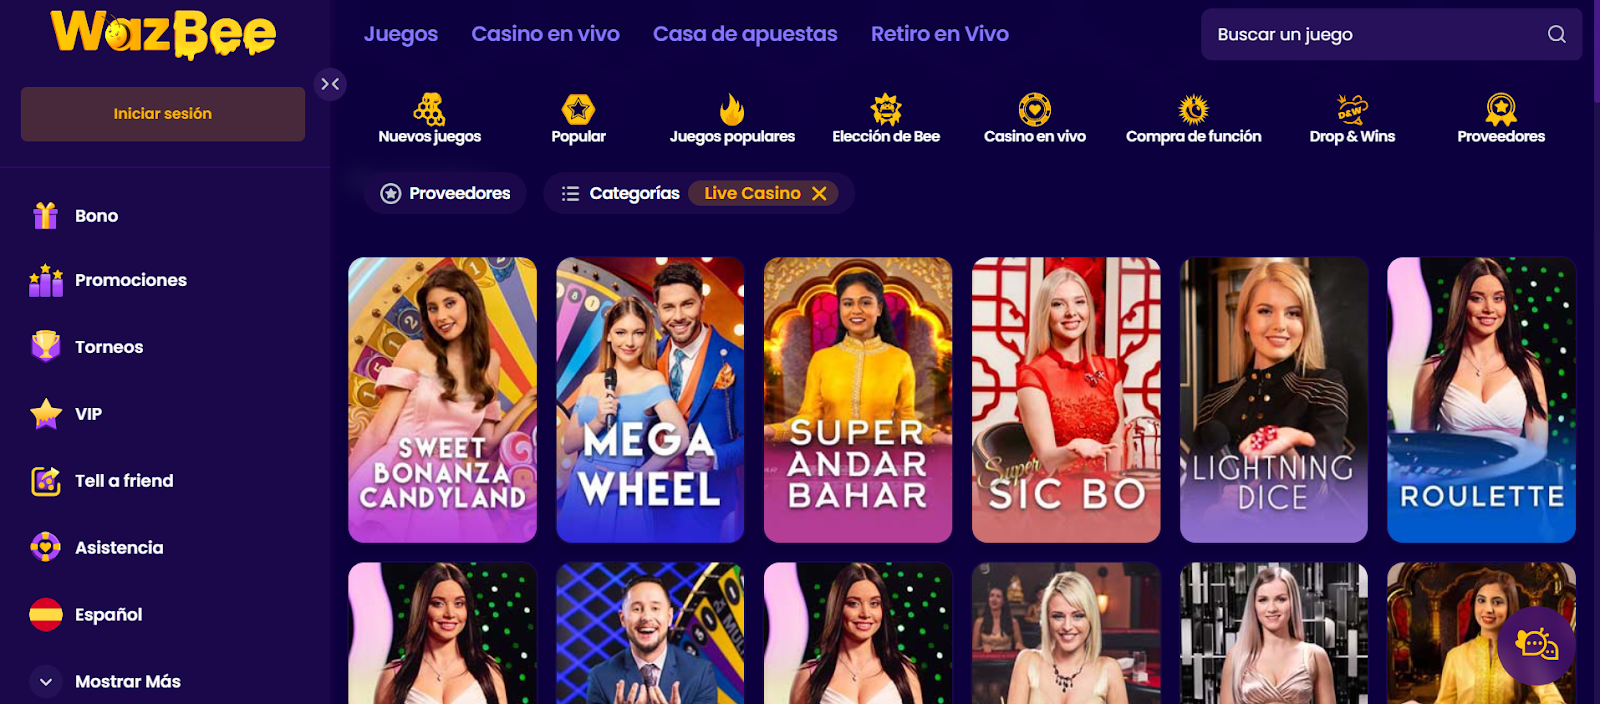Collapse the sidebar with the arrows button
1600x704 pixels.
point(330,84)
